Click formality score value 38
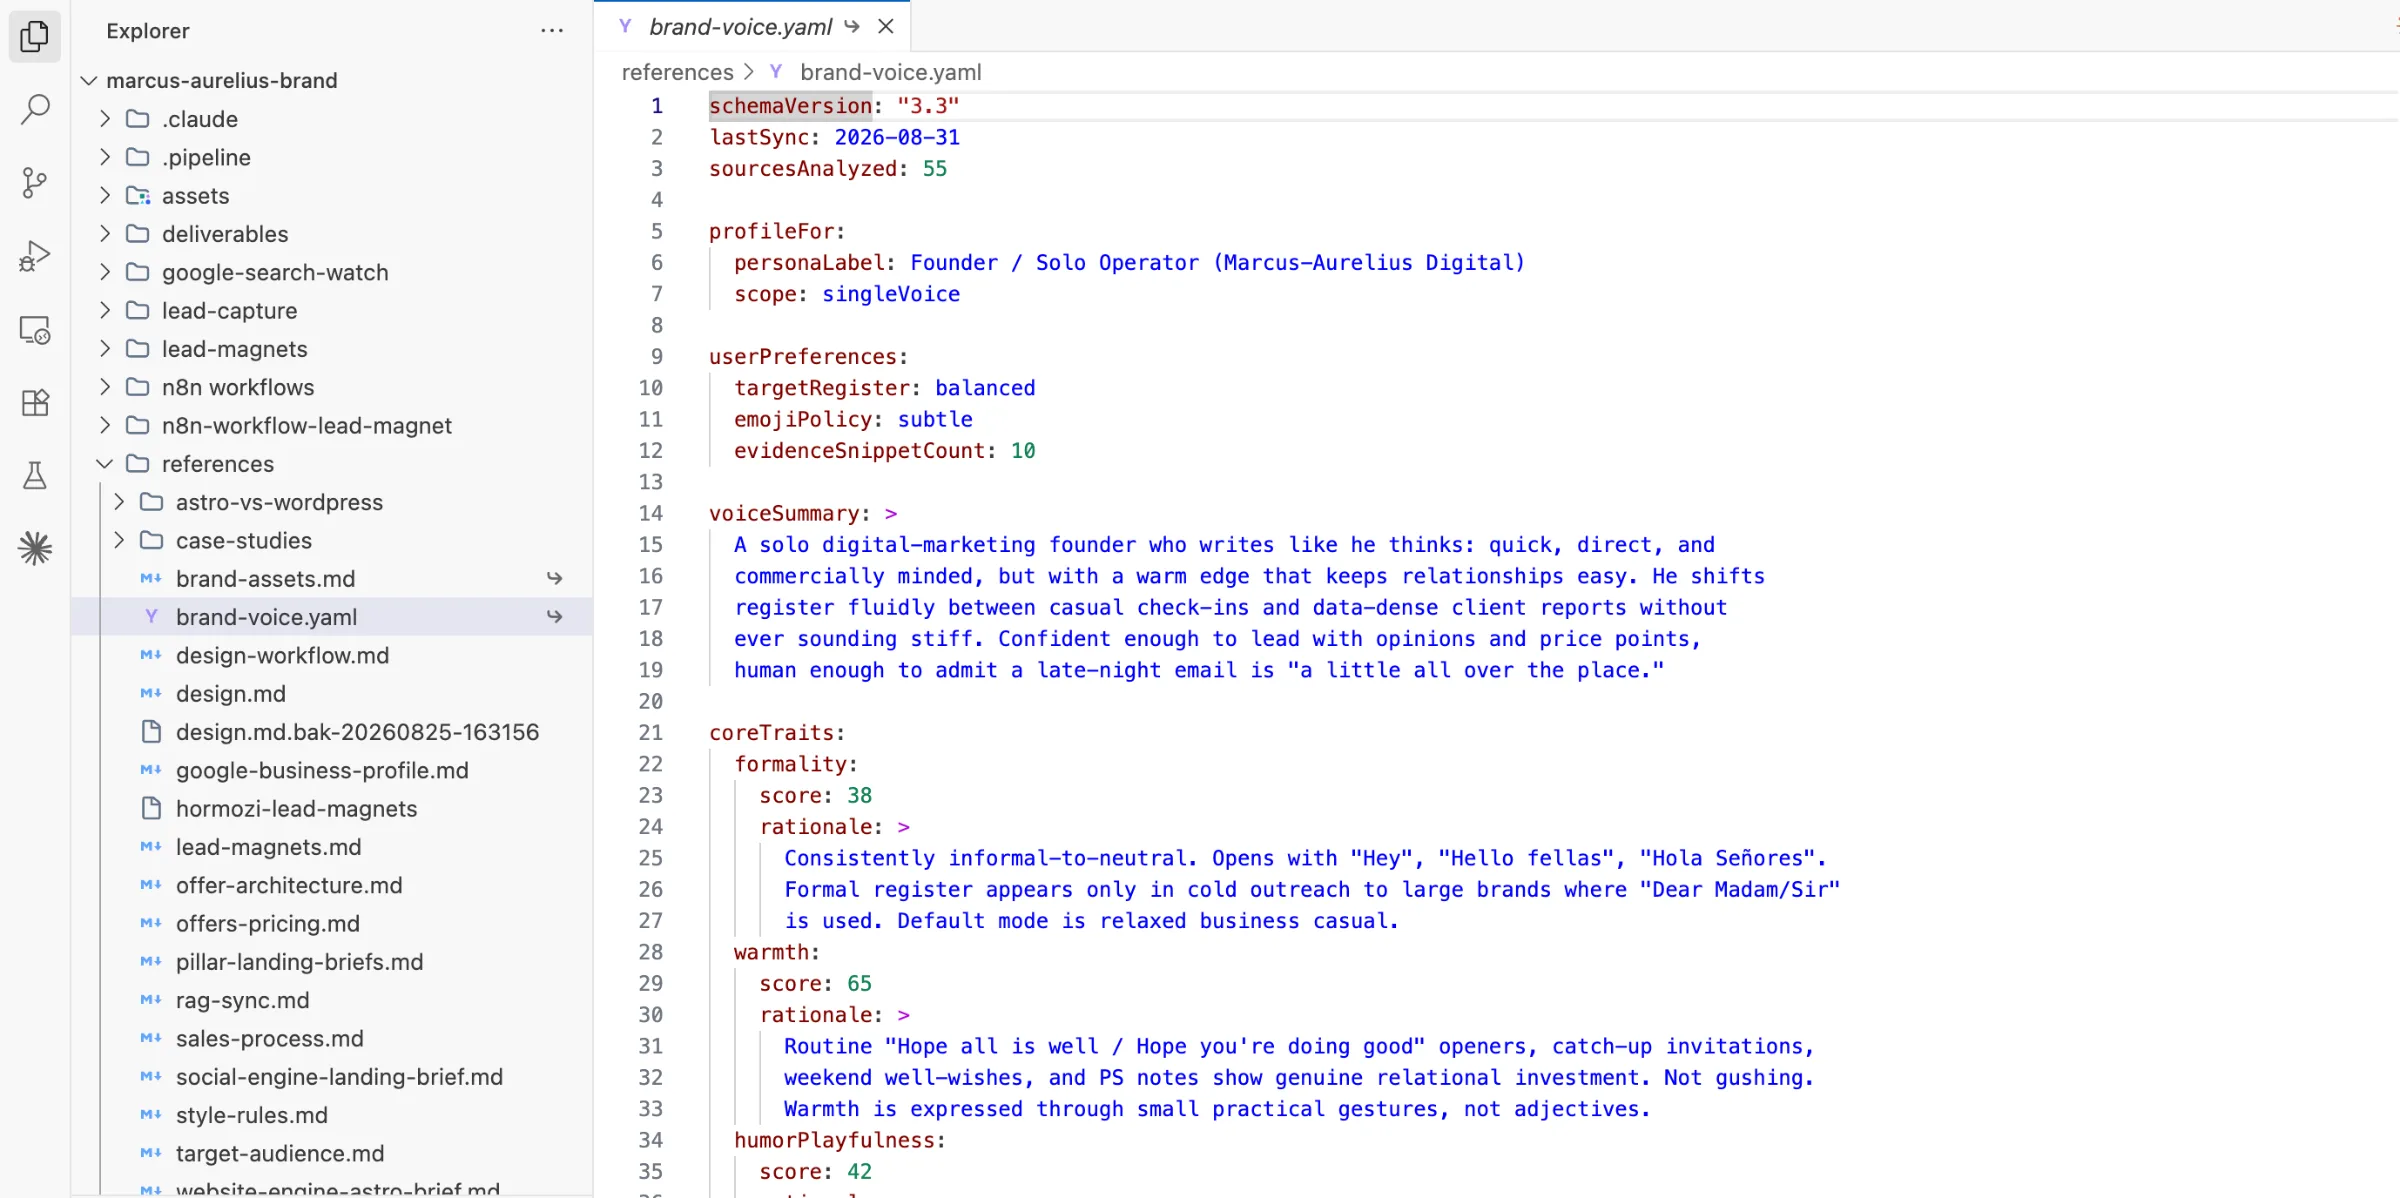The height and width of the screenshot is (1198, 2400). (x=860, y=795)
